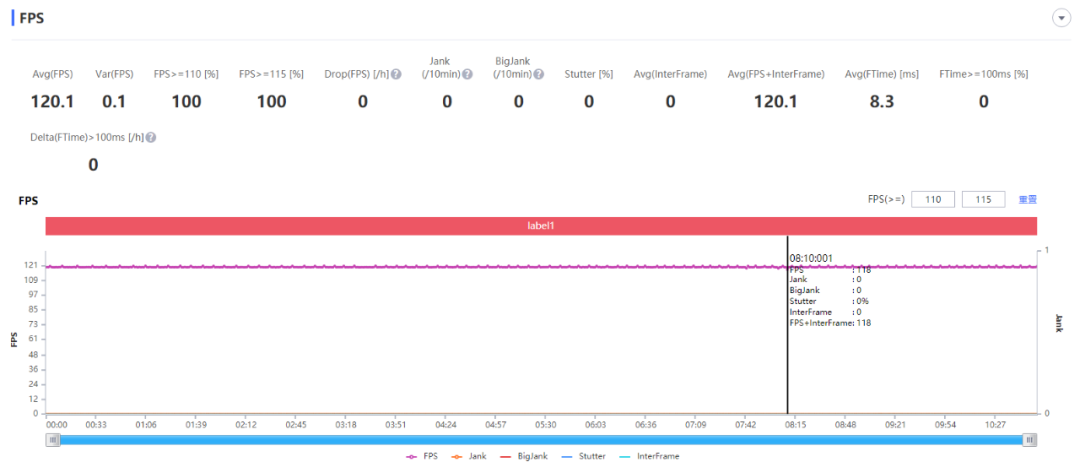
Task: Click the FPS threshold field showing 110
Action: click(x=933, y=200)
